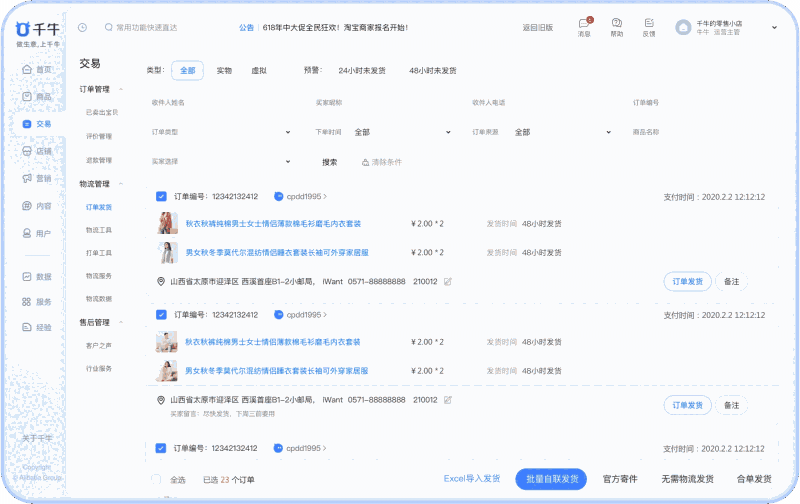
Task: Uncheck the topmost order's checkbox
Action: click(161, 196)
